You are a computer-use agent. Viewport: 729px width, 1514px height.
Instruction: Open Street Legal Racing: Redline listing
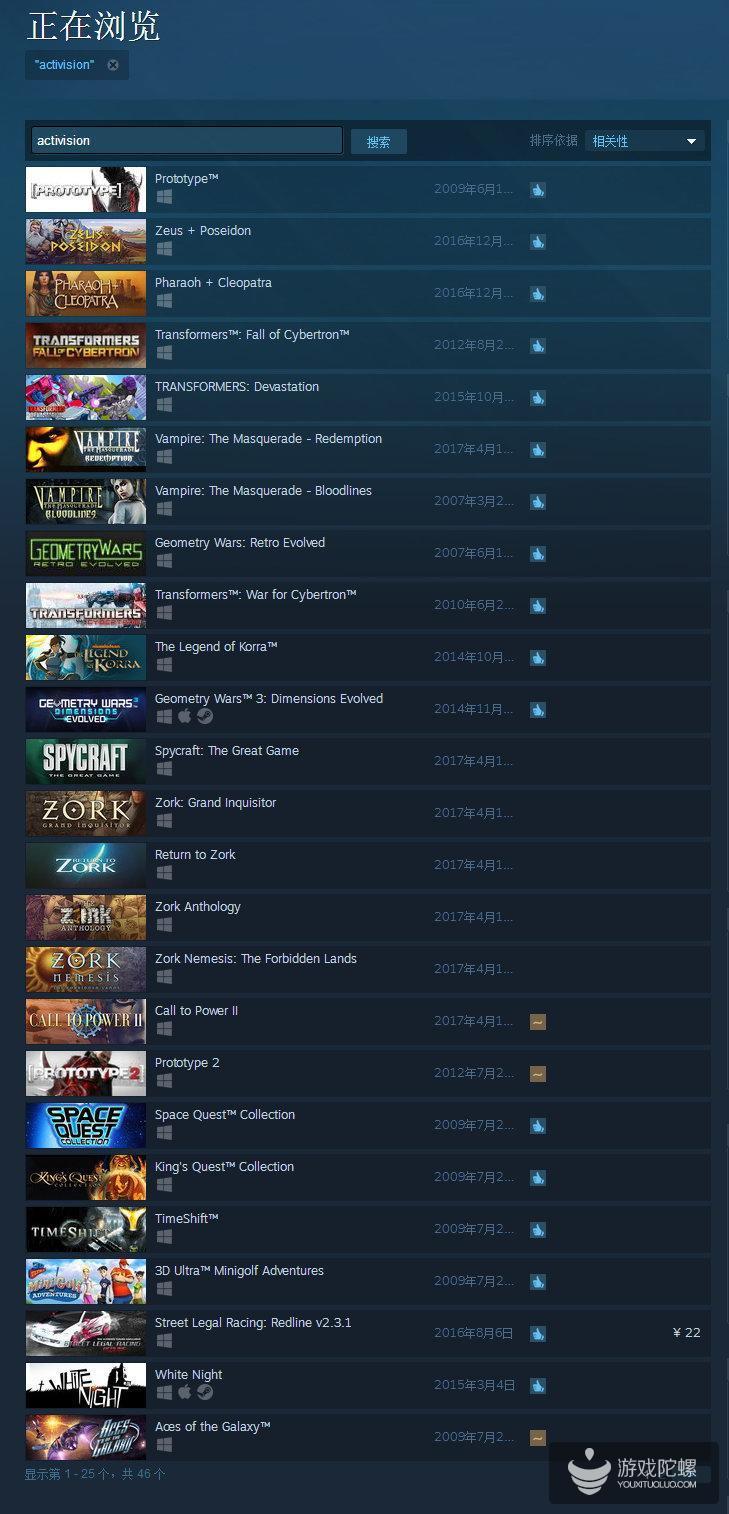pyautogui.click(x=368, y=1333)
